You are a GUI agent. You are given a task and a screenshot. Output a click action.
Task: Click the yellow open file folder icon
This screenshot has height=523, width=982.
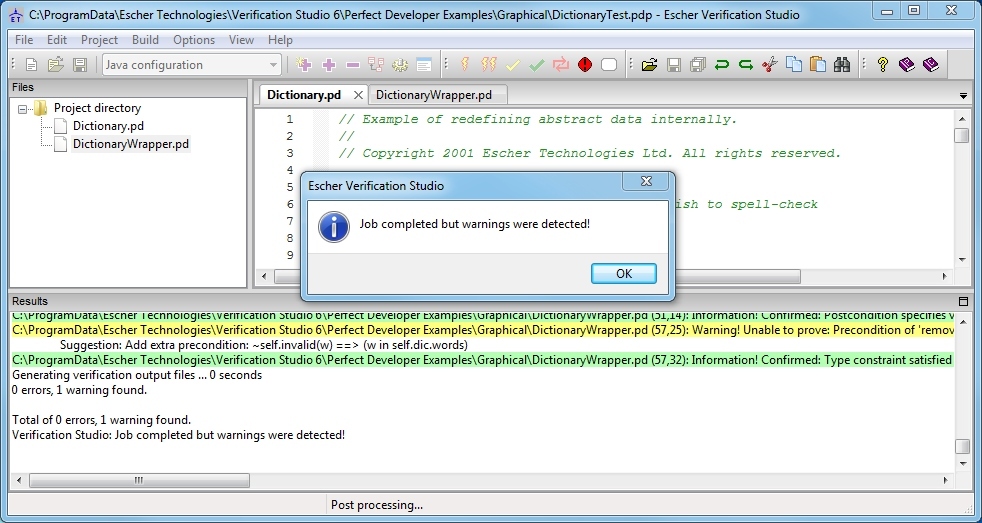click(649, 65)
